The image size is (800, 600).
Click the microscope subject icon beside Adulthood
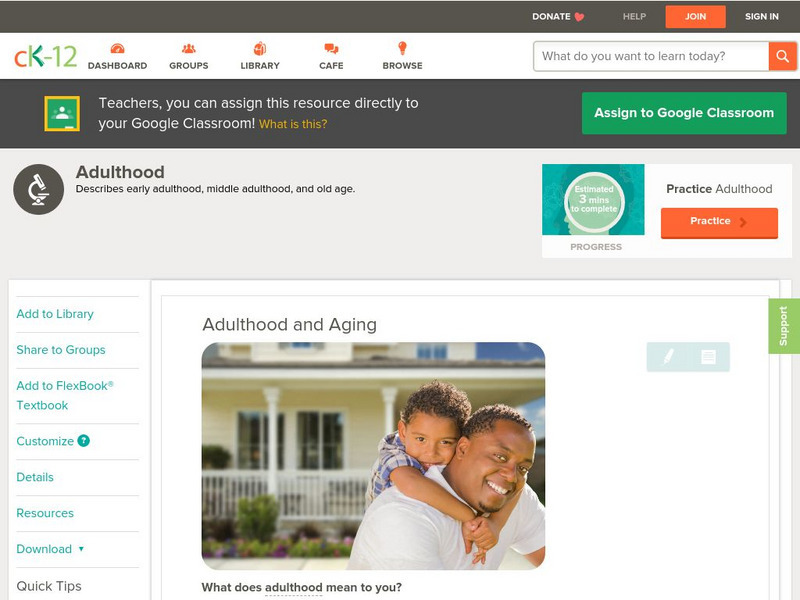point(38,189)
